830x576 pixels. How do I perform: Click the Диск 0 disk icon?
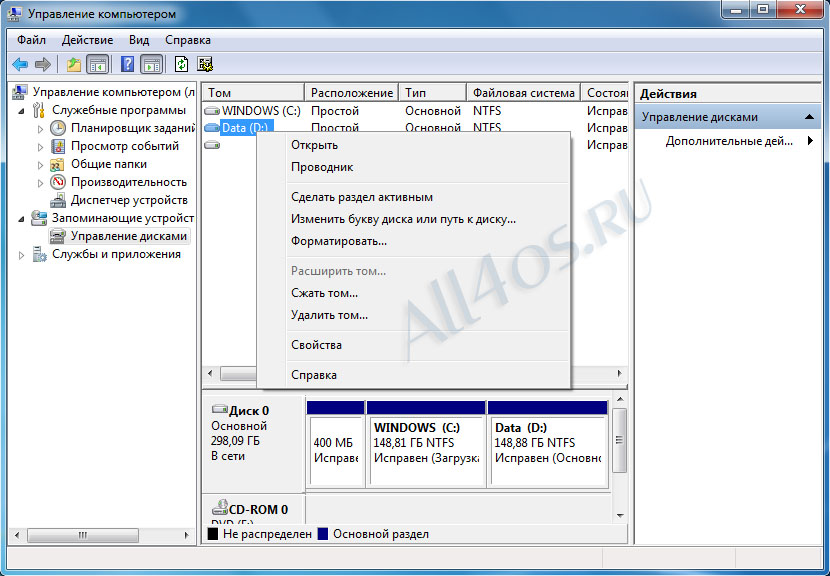[x=220, y=409]
